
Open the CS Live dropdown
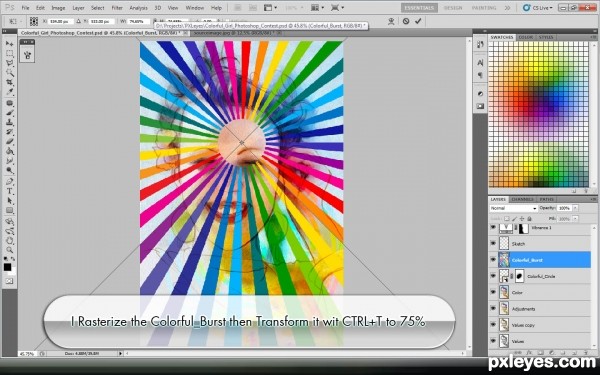(538, 8)
